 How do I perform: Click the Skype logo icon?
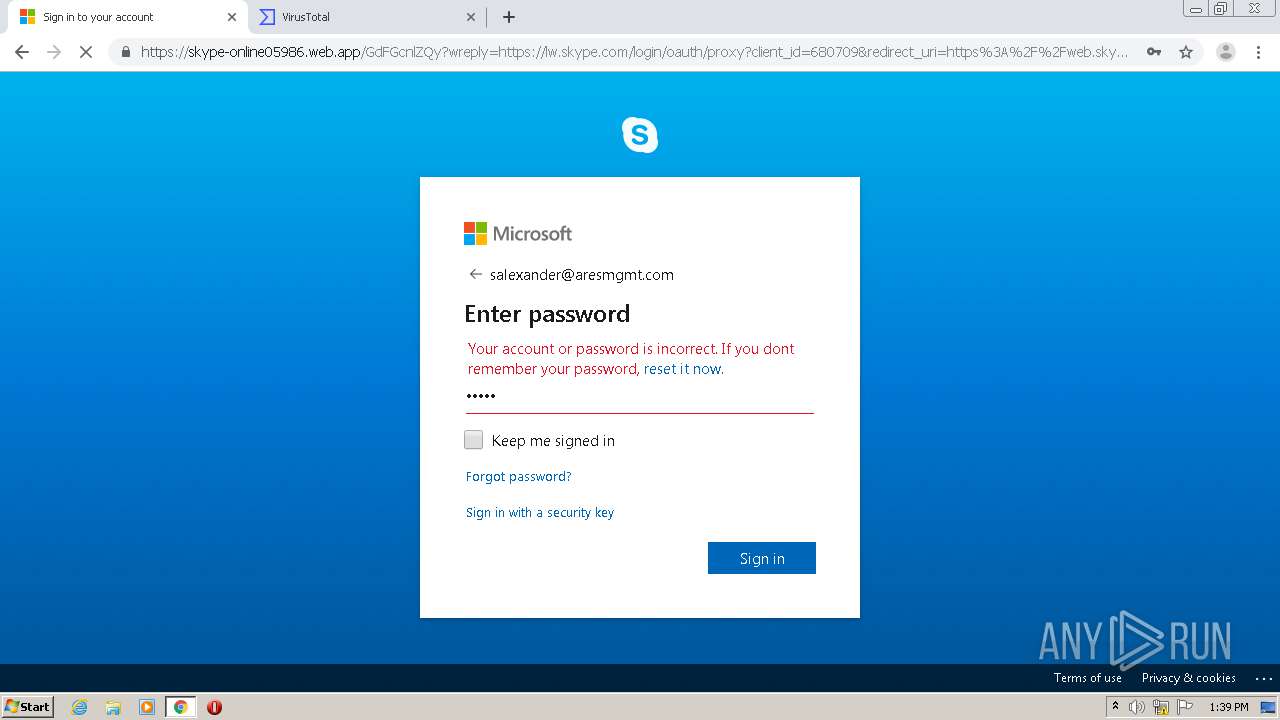click(x=640, y=135)
